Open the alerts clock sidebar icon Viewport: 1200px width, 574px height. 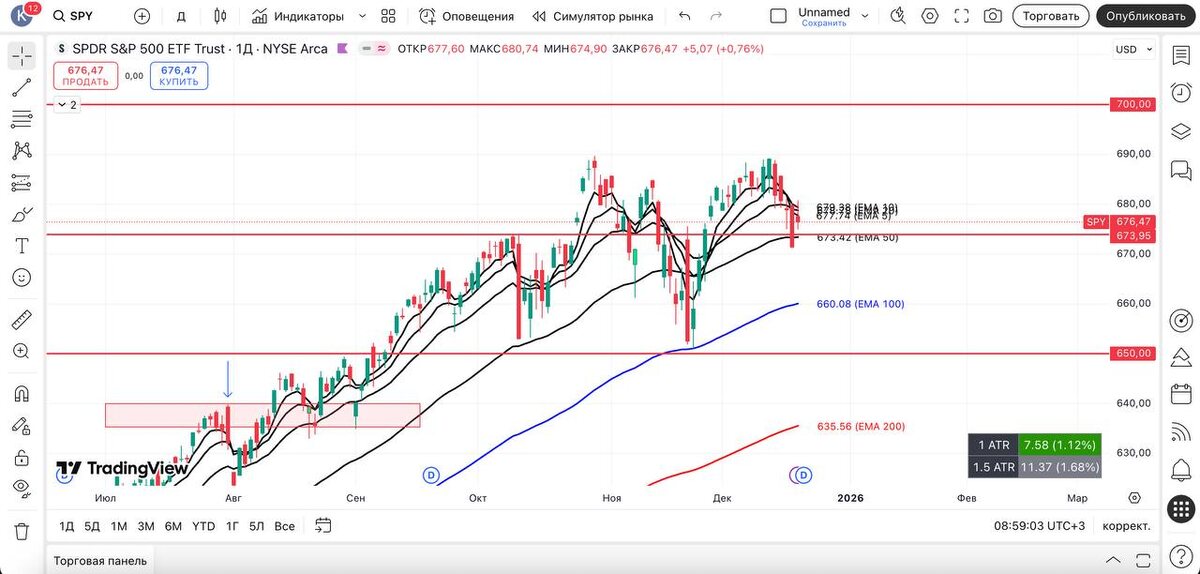point(1181,93)
